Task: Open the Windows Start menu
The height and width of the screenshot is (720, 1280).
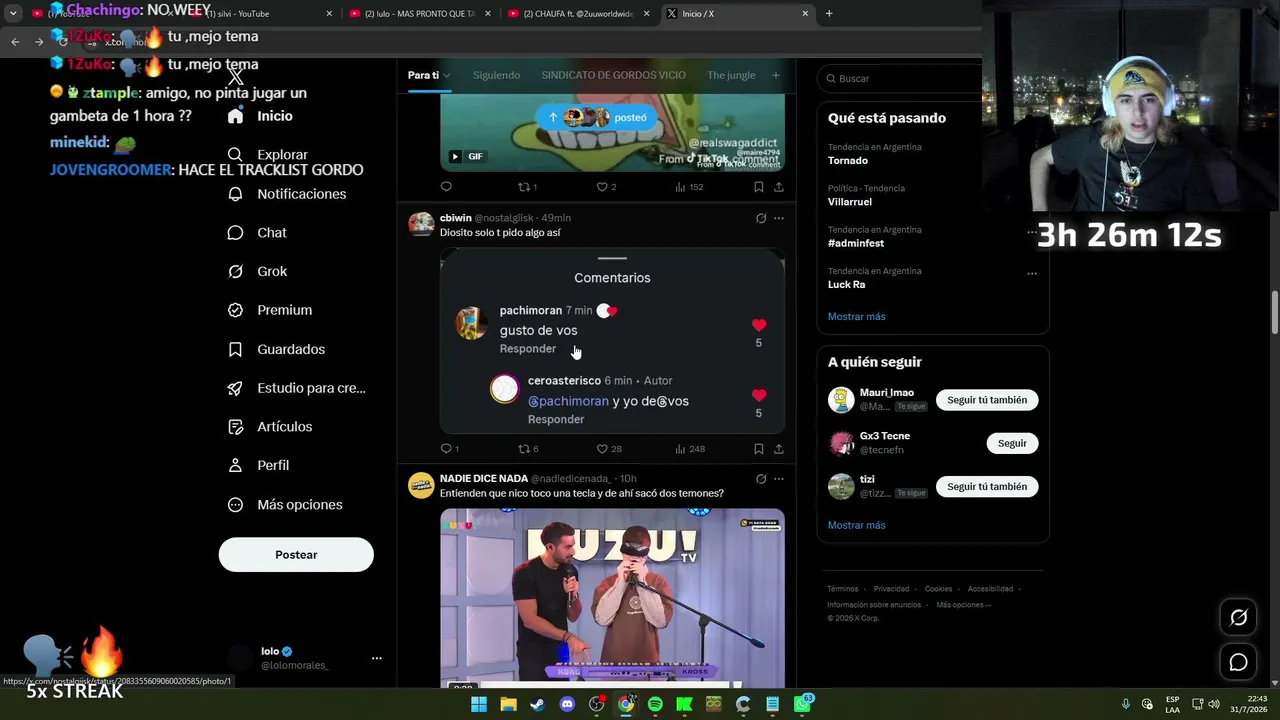Action: tap(479, 704)
